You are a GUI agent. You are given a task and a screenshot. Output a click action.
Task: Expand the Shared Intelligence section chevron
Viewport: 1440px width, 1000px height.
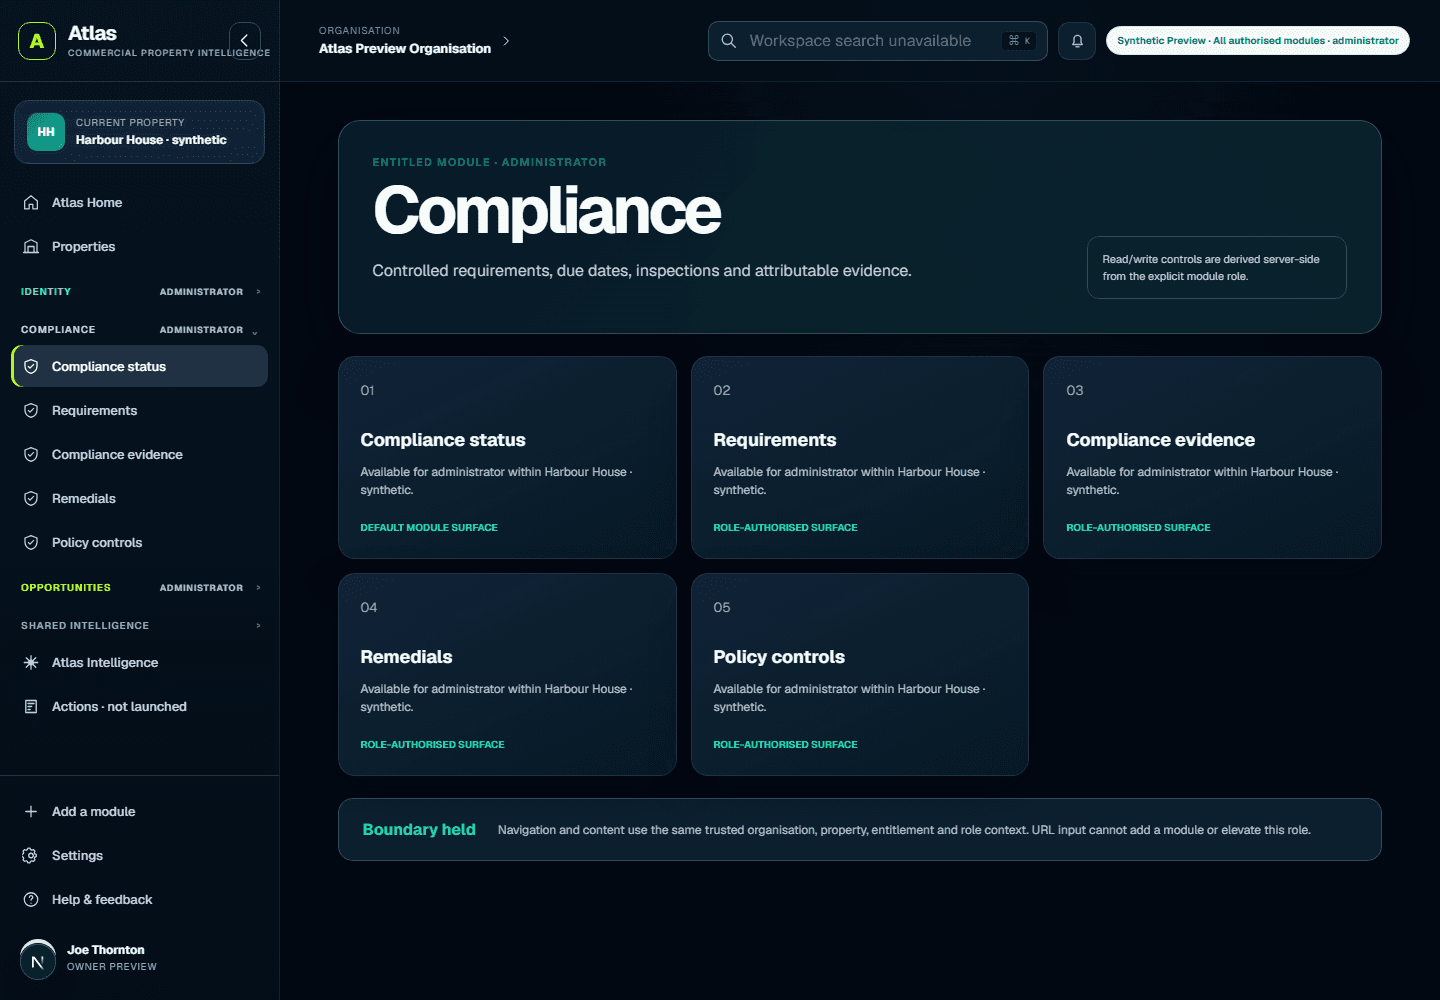(x=258, y=626)
